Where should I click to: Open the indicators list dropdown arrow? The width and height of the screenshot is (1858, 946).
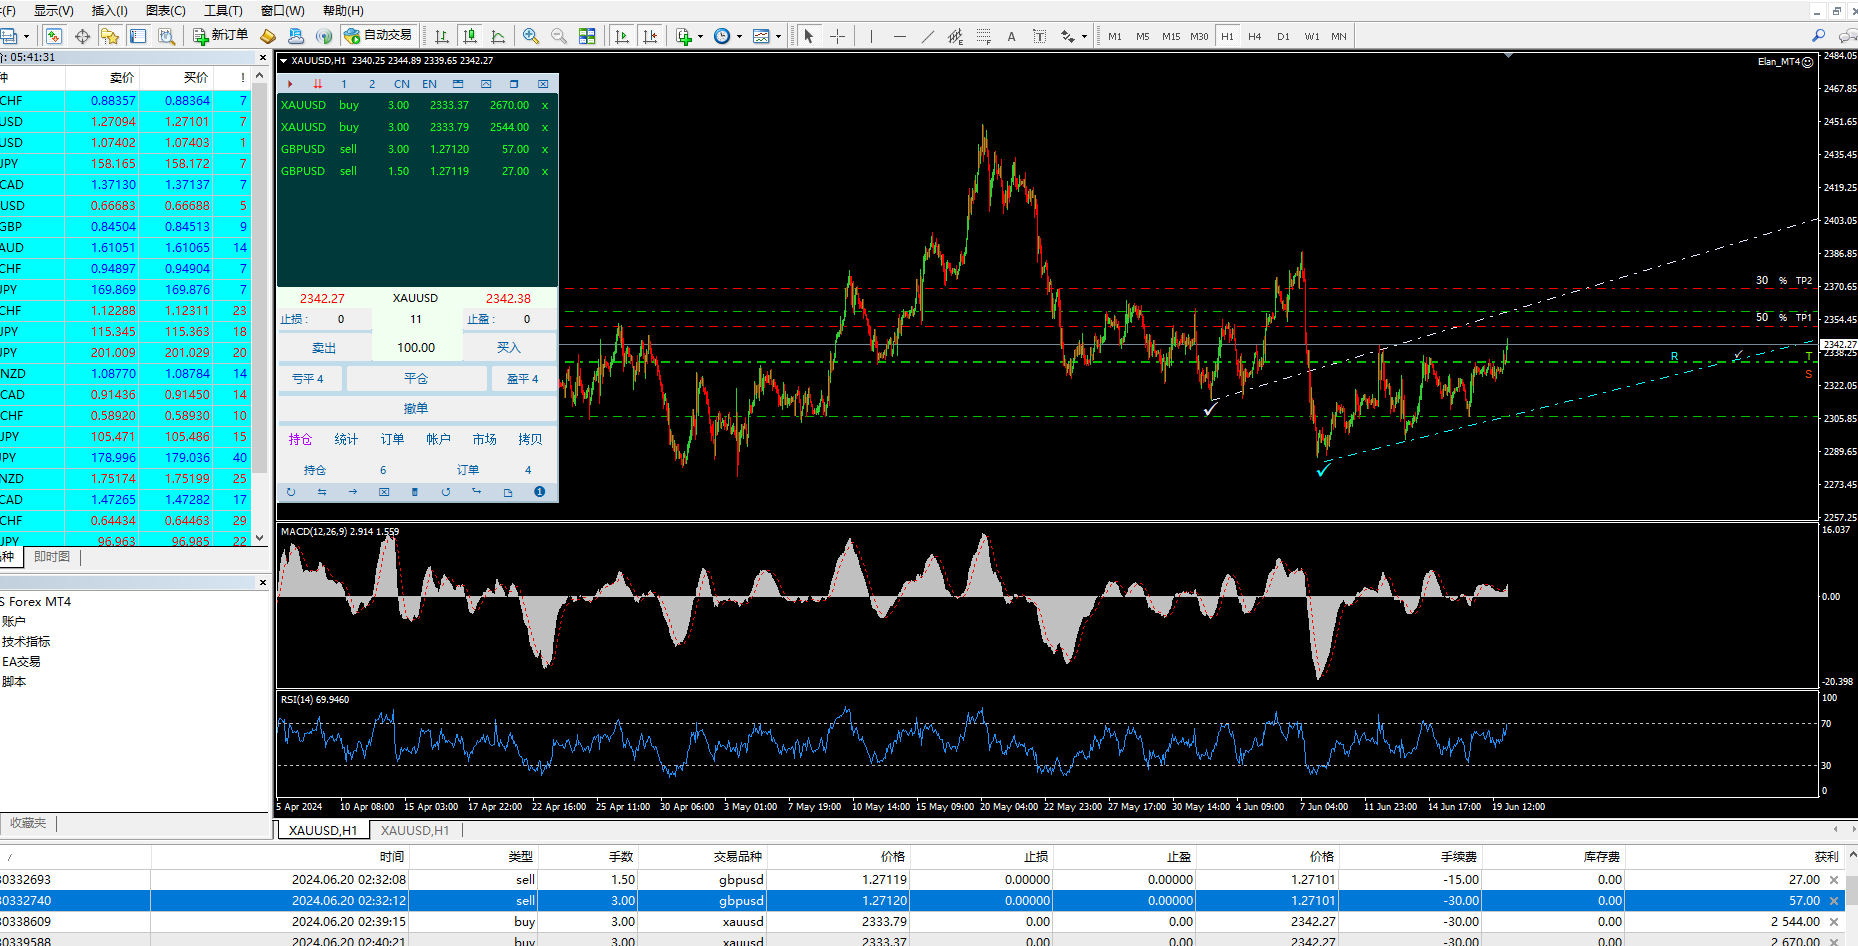(700, 37)
